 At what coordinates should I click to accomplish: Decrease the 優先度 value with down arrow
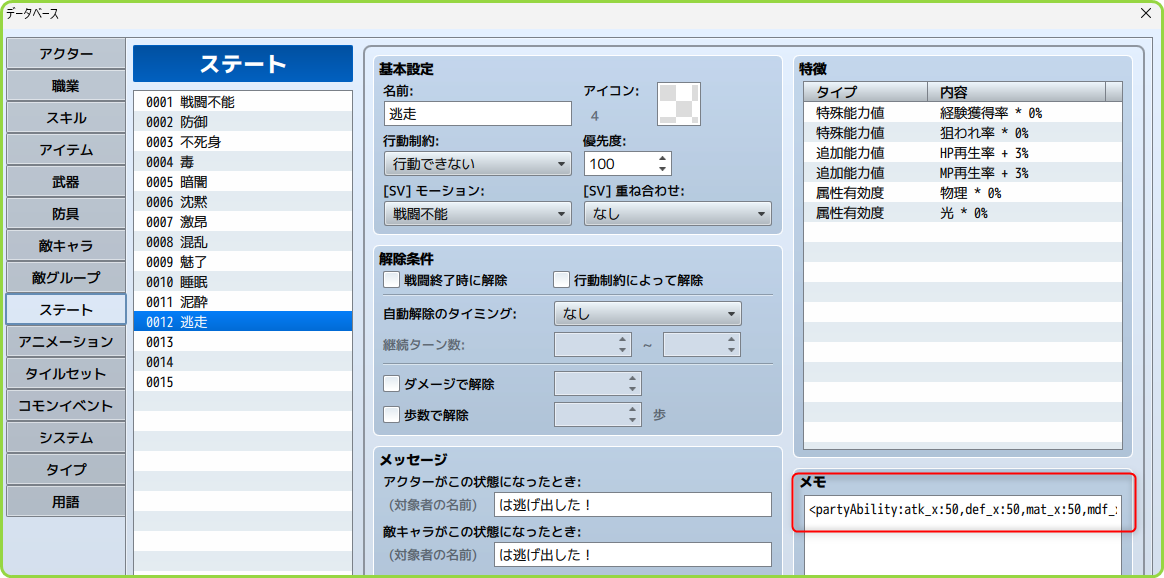click(x=664, y=169)
